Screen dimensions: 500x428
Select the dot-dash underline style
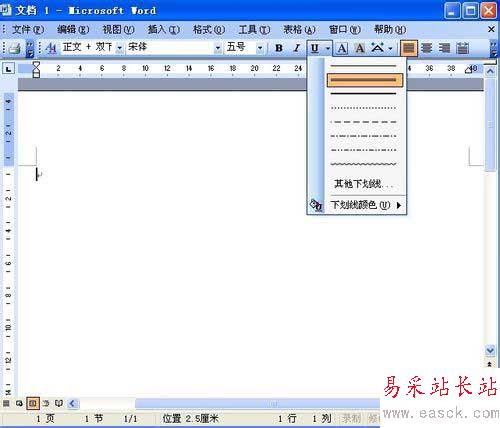365,136
